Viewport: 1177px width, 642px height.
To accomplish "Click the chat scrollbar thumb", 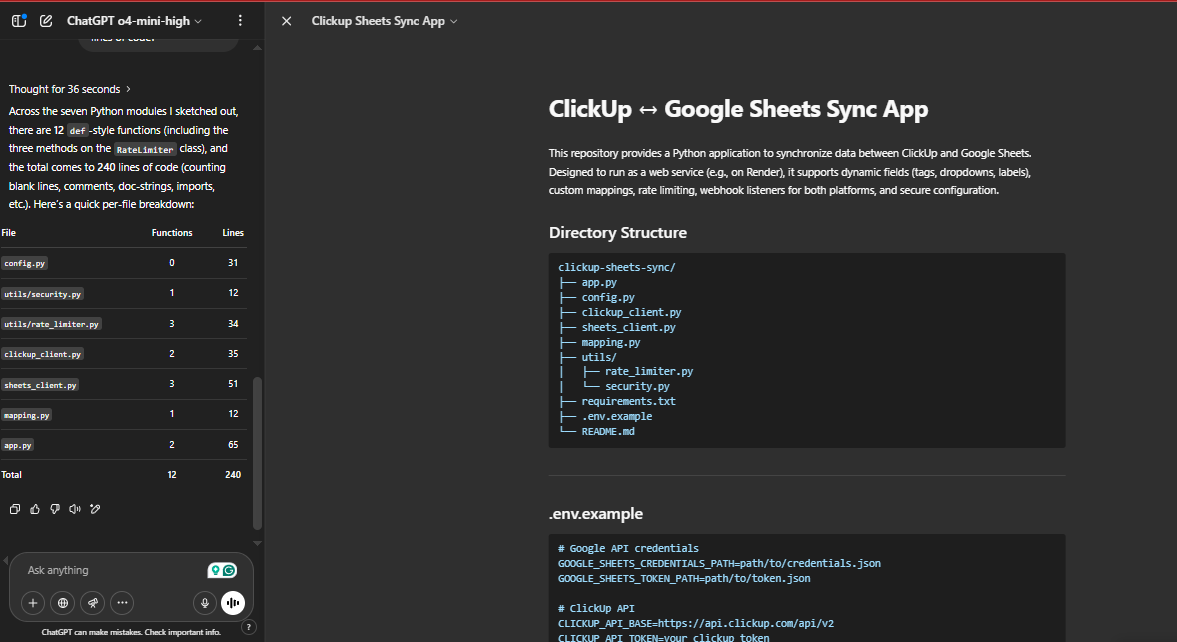I will click(x=257, y=453).
